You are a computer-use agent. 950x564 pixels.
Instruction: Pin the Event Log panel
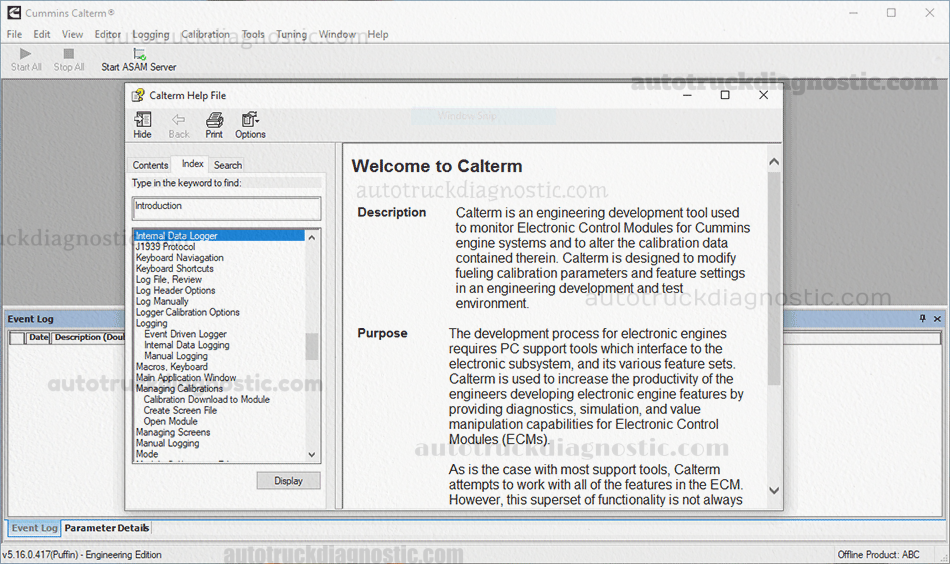923,319
